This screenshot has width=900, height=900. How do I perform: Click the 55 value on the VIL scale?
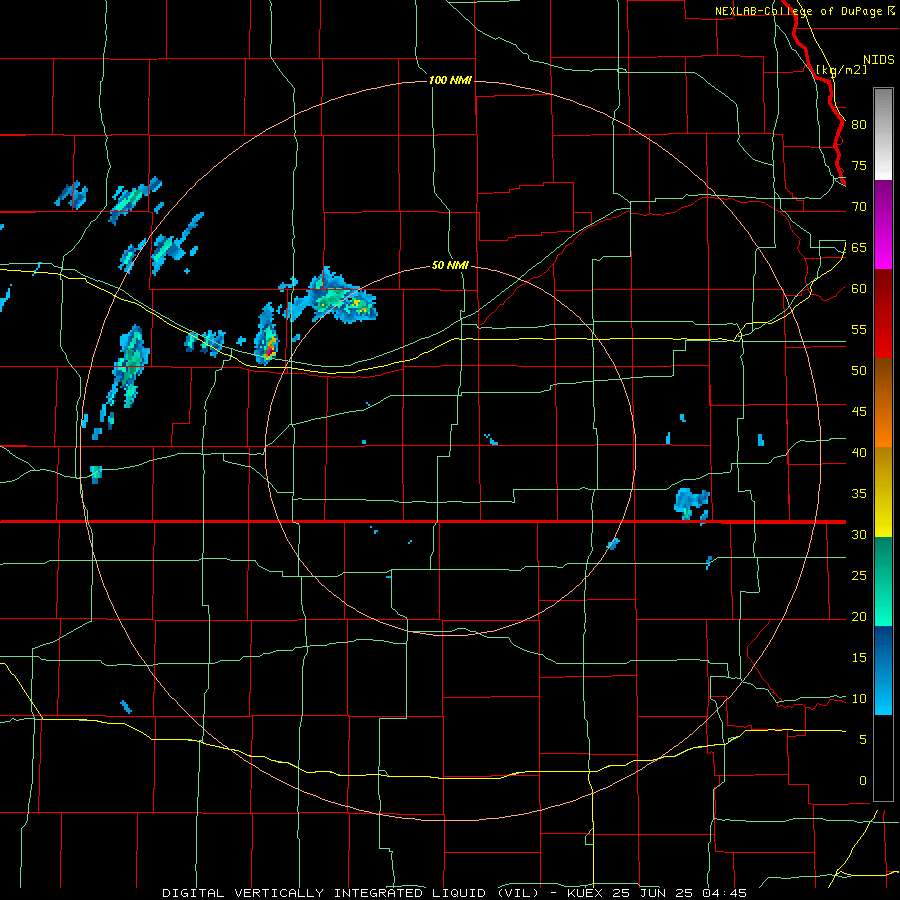859,329
